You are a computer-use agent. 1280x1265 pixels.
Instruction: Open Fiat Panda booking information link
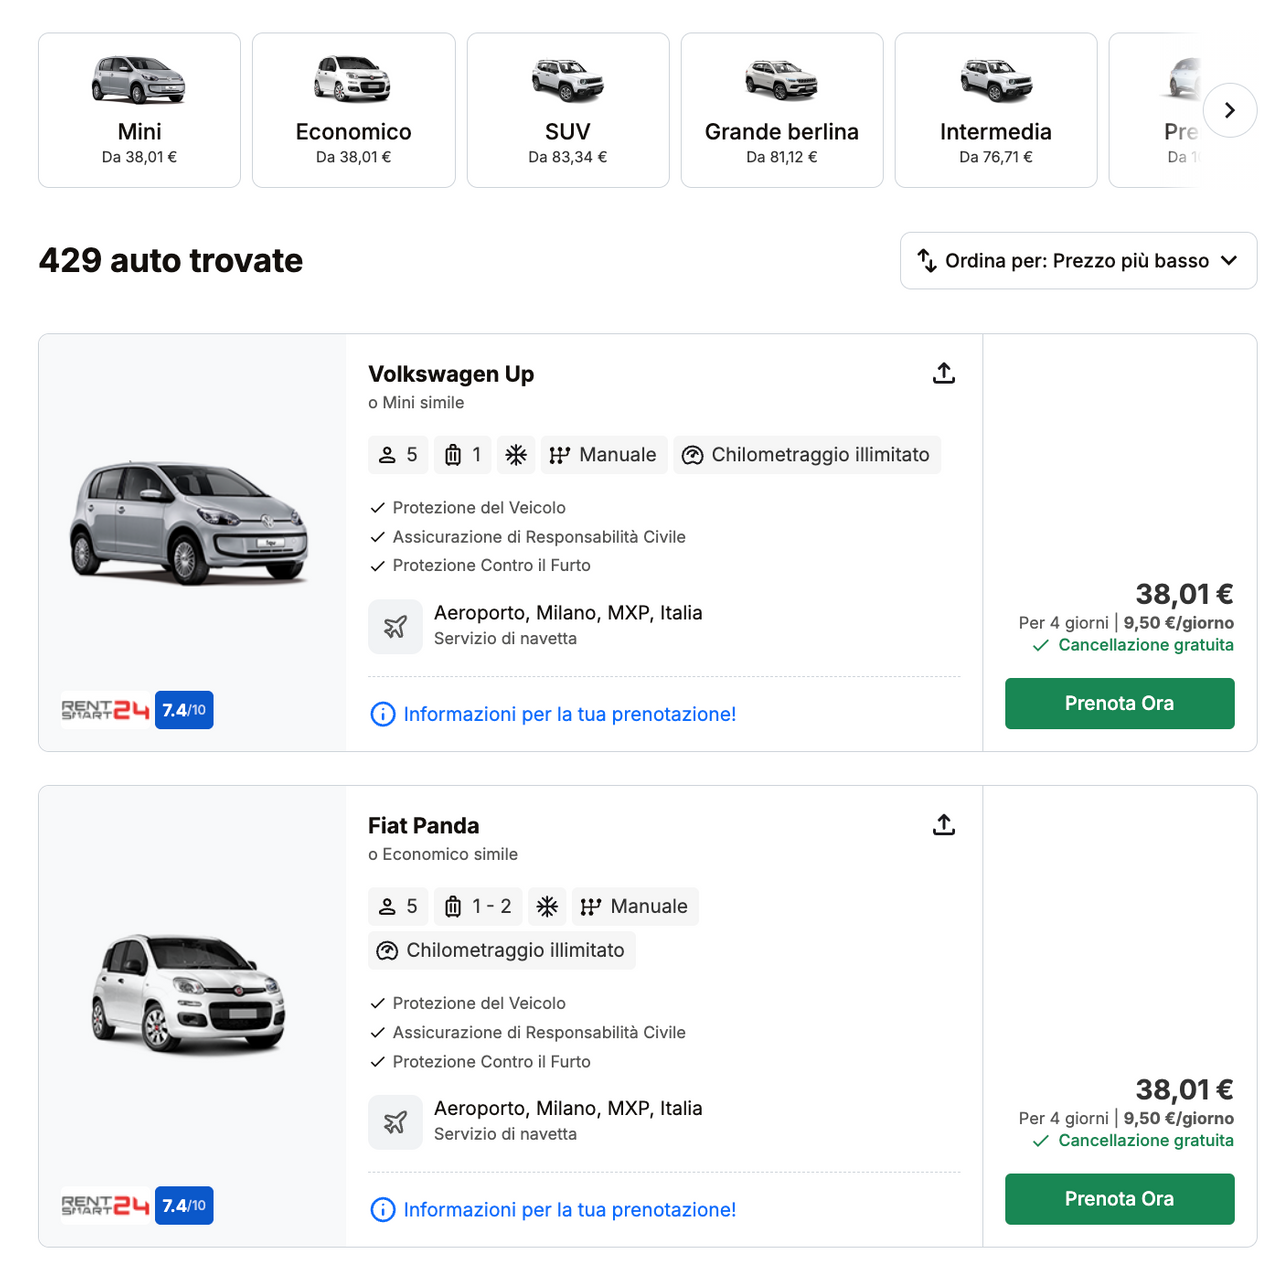[x=569, y=1210]
